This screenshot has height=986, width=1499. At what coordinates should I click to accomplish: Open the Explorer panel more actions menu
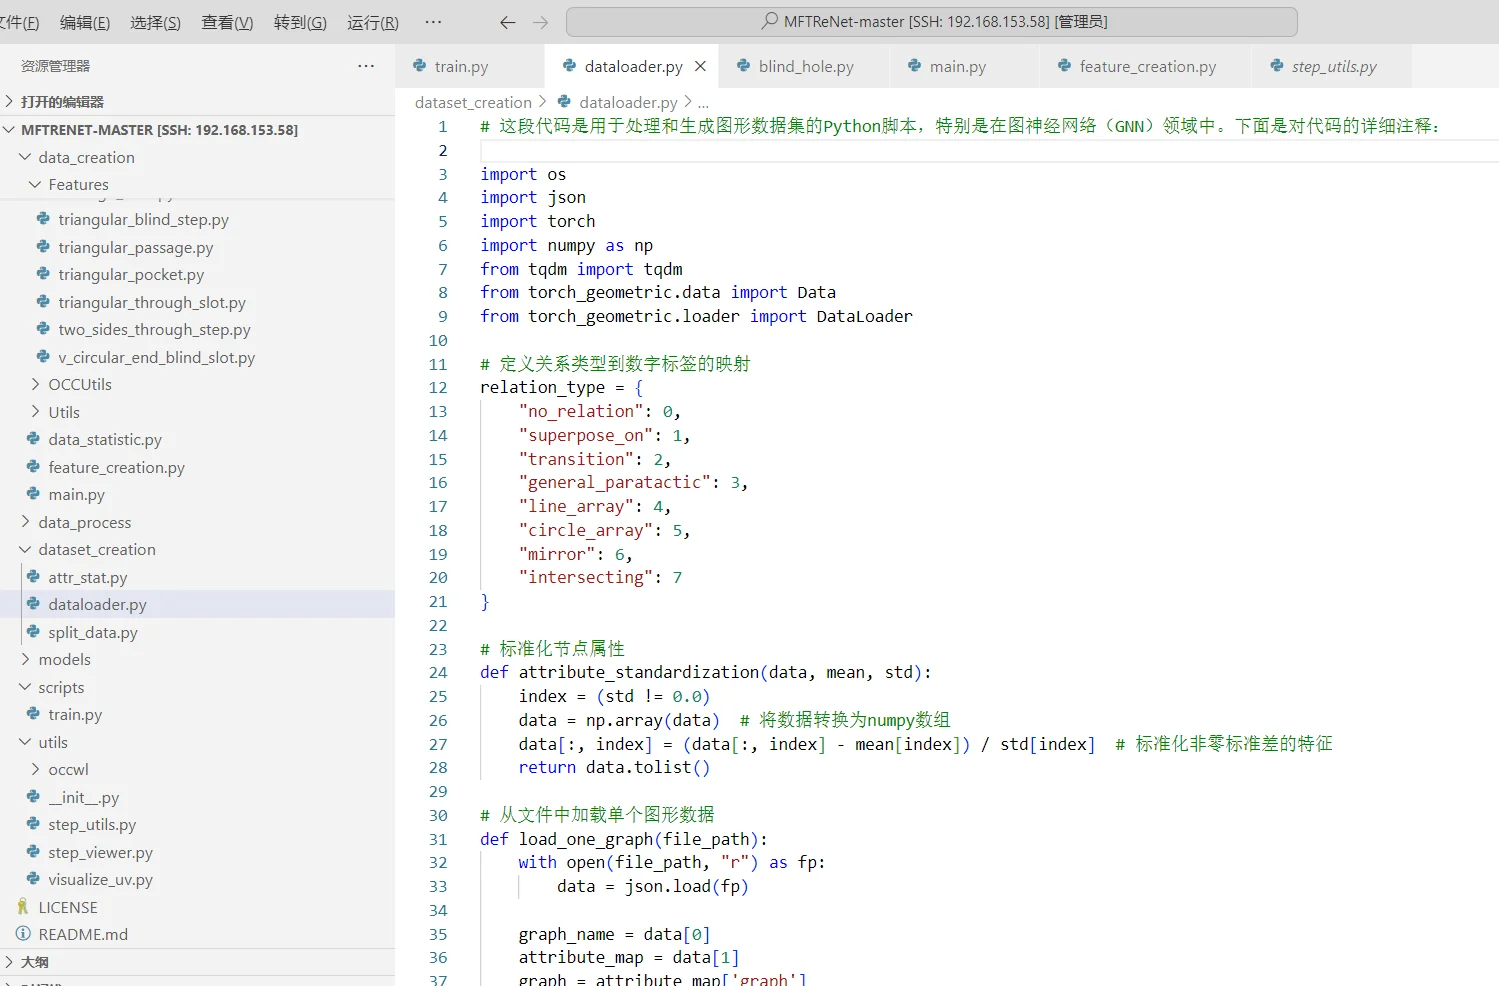click(x=366, y=66)
